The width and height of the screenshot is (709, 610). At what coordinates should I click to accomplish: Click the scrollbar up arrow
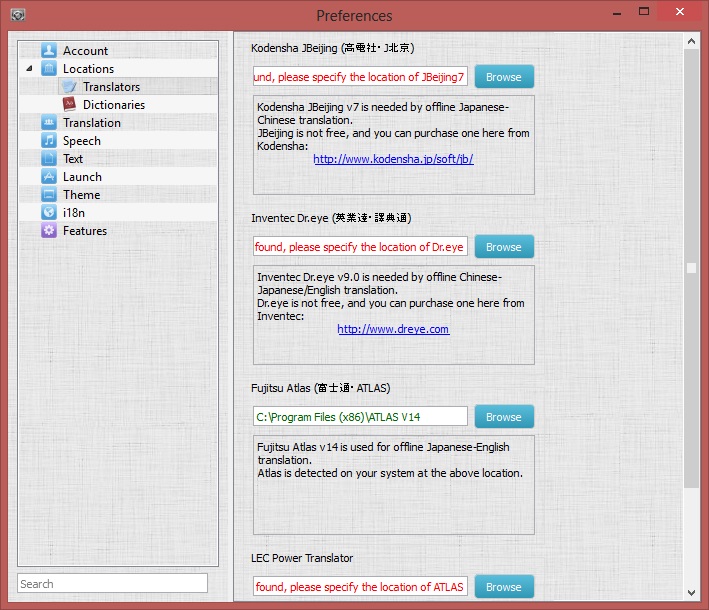(x=691, y=41)
